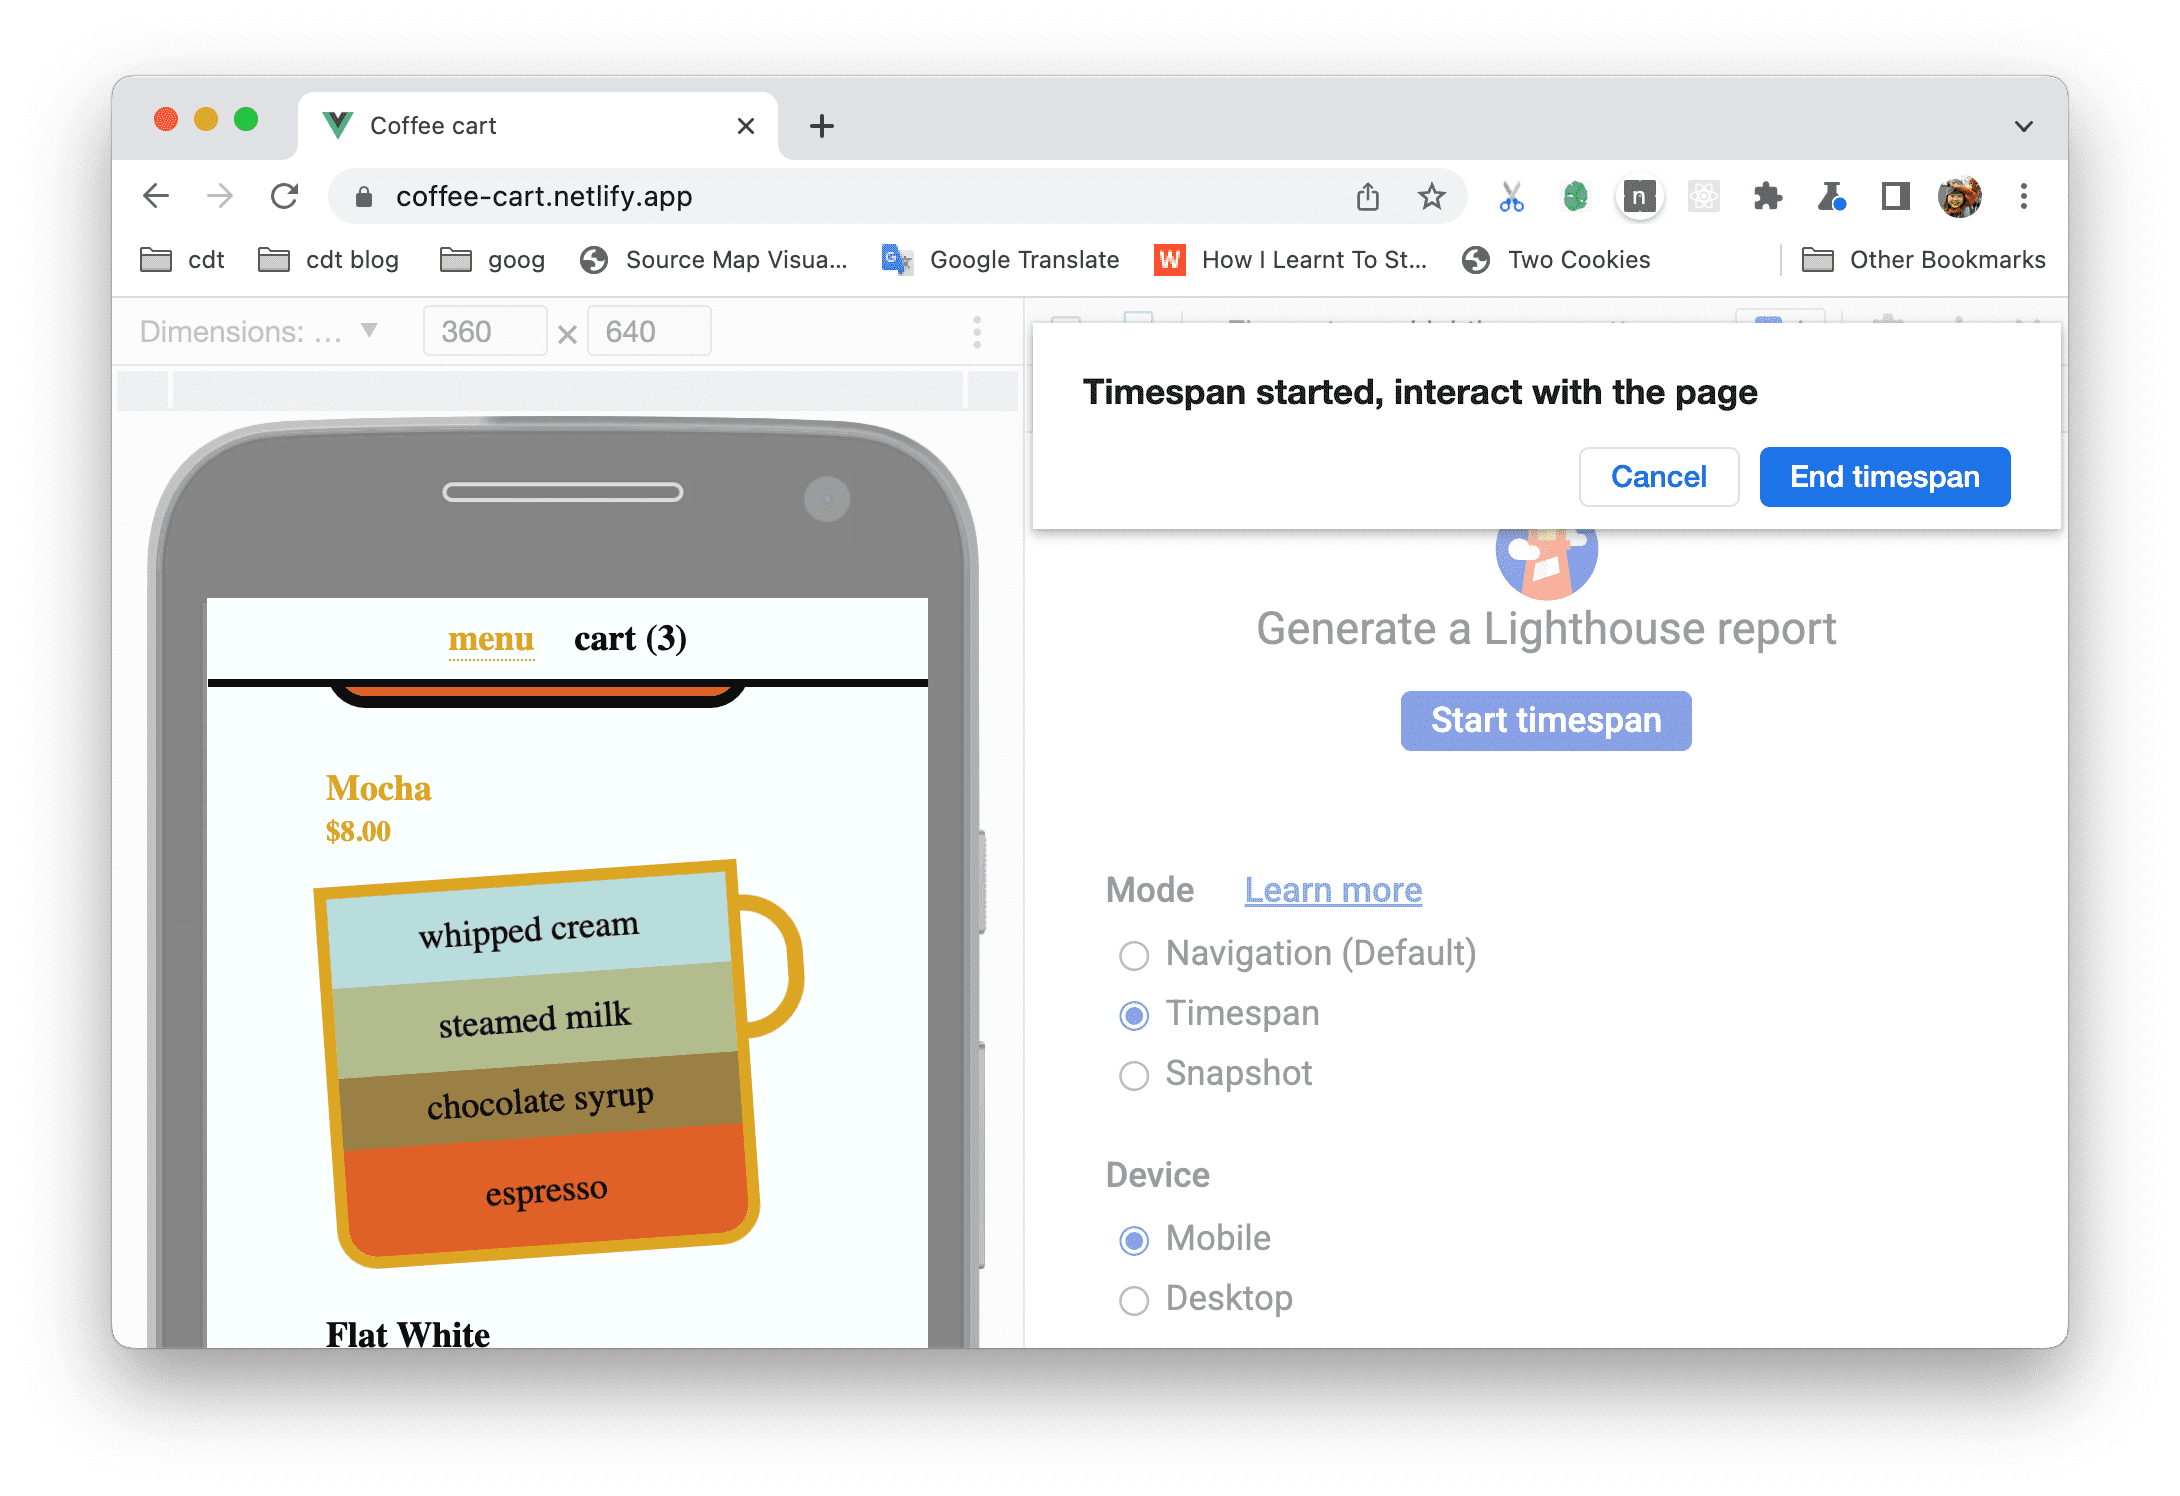This screenshot has height=1496, width=2180.
Task: Select the Navigation Default radio button
Action: pos(1135,953)
